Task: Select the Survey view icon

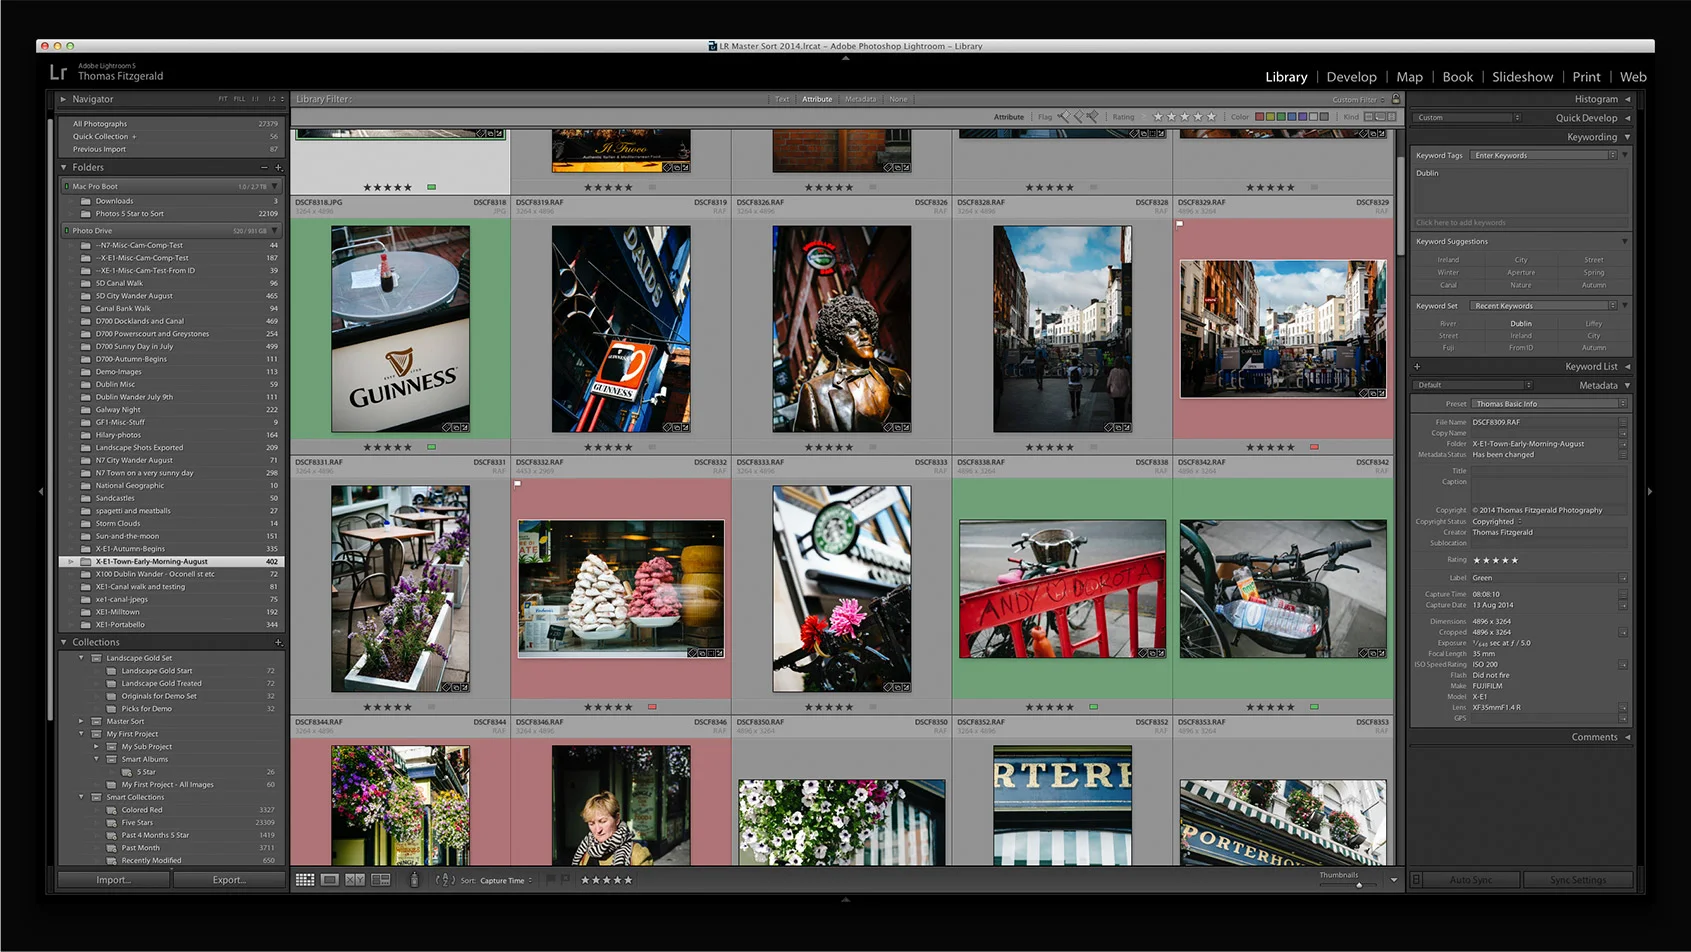Action: tap(381, 880)
